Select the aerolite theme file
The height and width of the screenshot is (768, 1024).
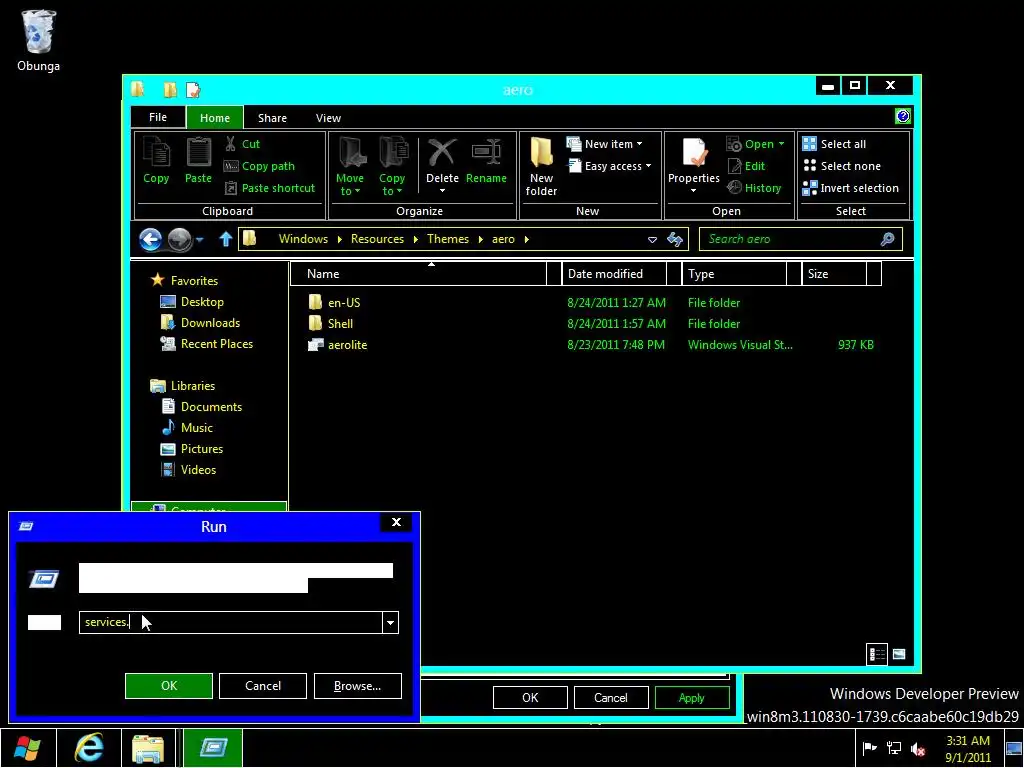tap(338, 345)
